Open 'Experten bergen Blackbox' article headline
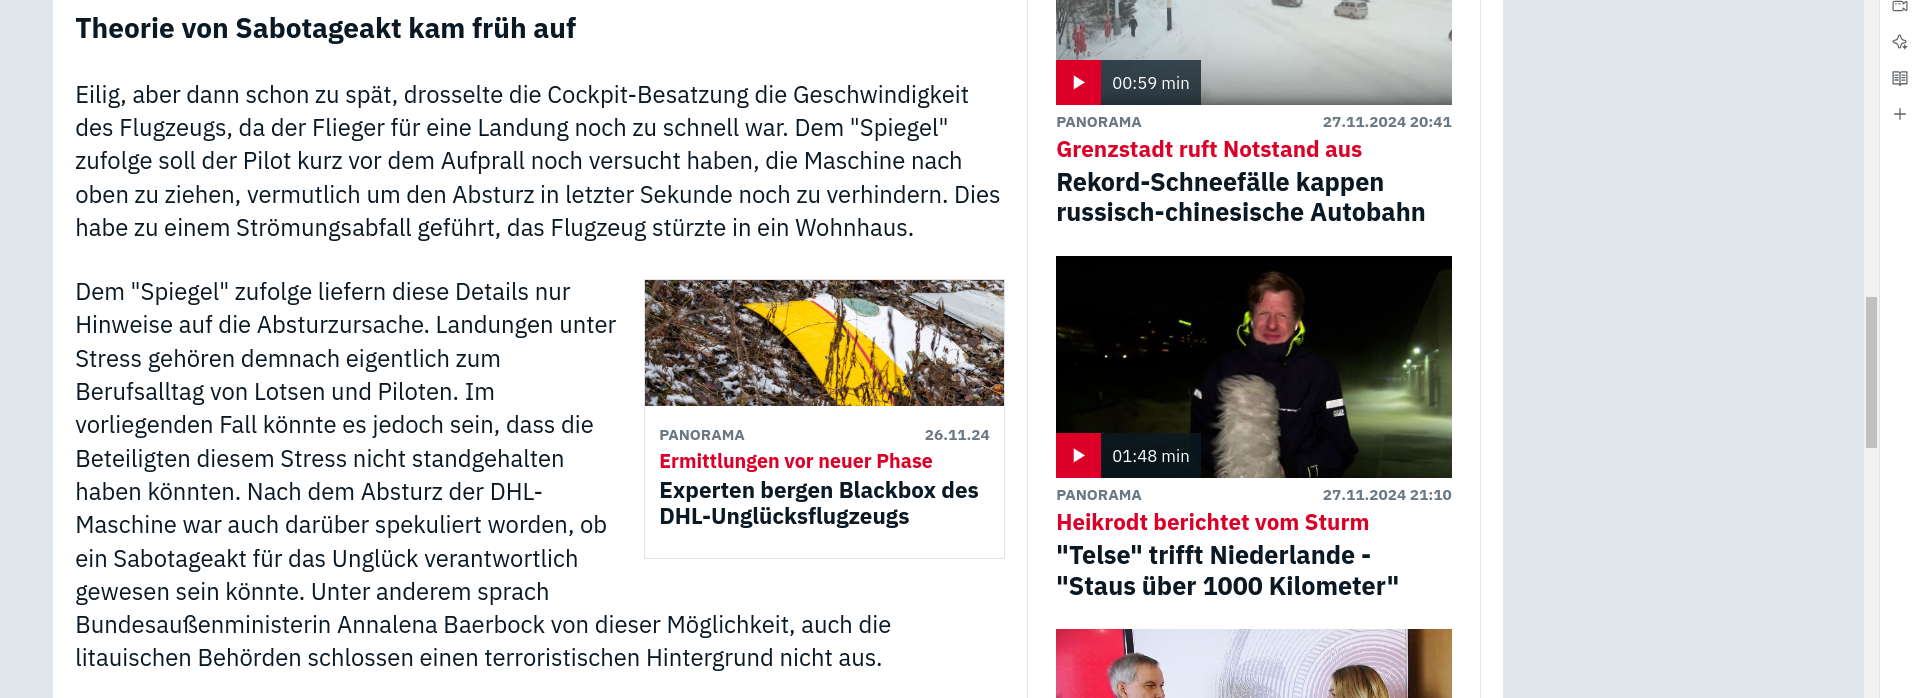The height and width of the screenshot is (698, 1919). click(819, 503)
